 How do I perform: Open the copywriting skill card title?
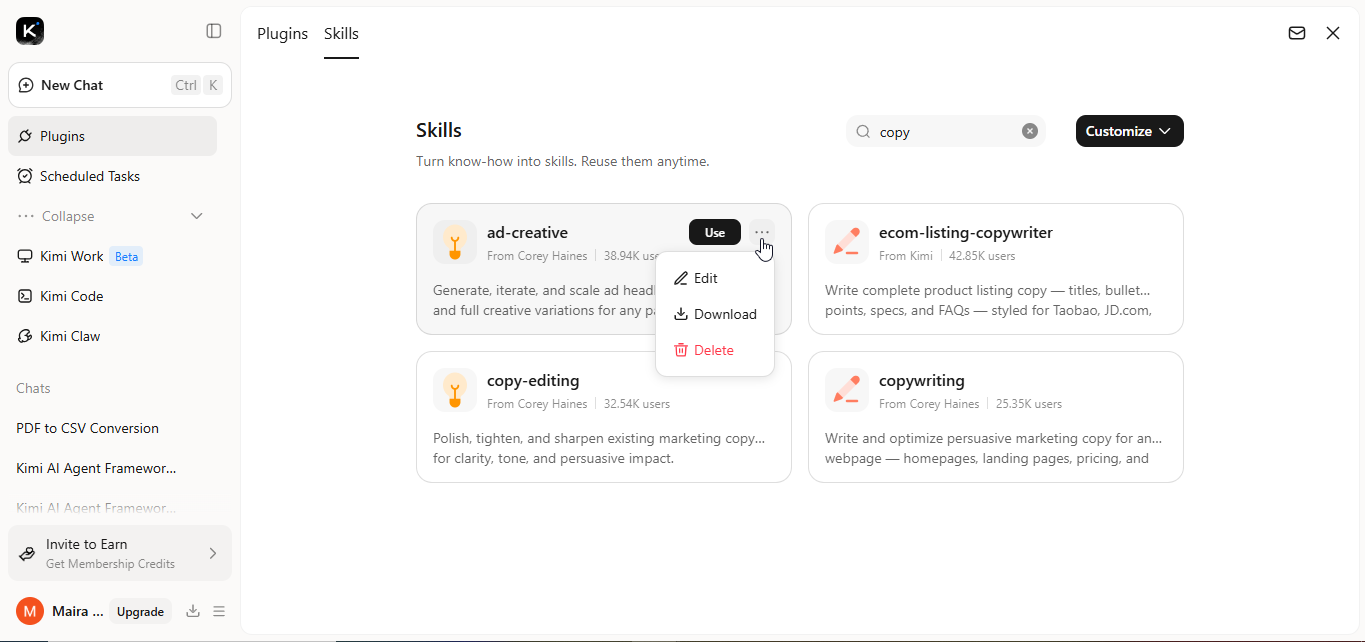[922, 380]
